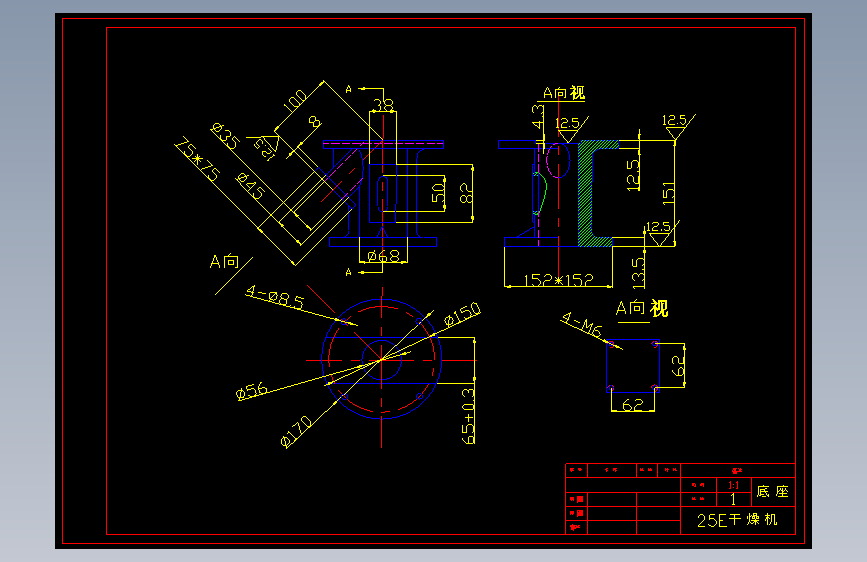The width and height of the screenshot is (867, 562).
Task: Click the 151 height dimension
Action: pos(668,193)
